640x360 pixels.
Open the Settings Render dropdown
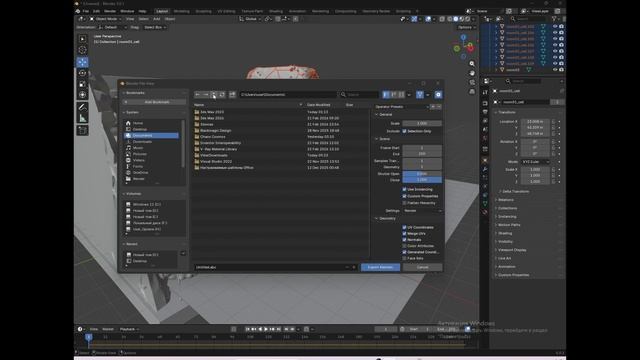[x=422, y=211]
